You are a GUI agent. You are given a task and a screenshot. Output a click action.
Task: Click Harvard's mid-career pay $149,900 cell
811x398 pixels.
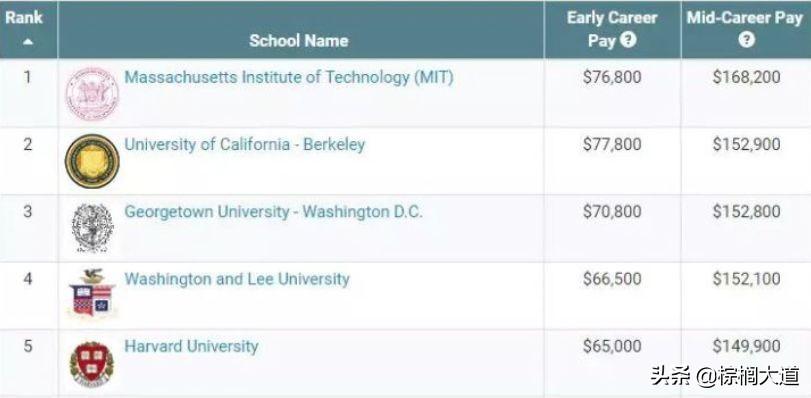[746, 346]
